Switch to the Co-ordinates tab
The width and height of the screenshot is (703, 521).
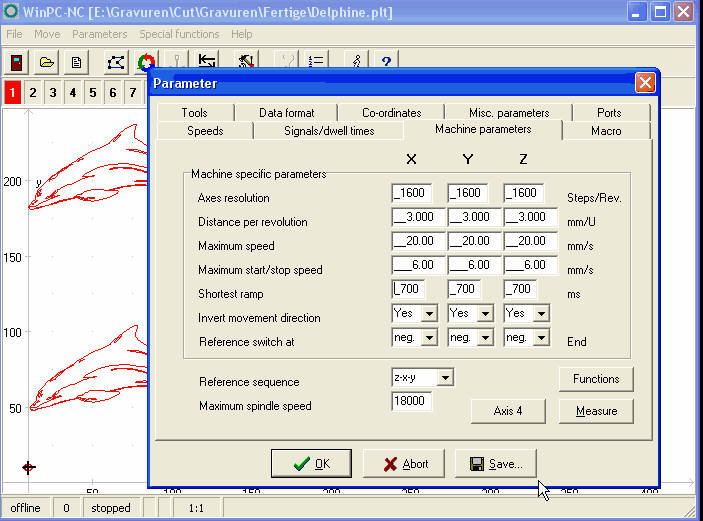pyautogui.click(x=391, y=113)
